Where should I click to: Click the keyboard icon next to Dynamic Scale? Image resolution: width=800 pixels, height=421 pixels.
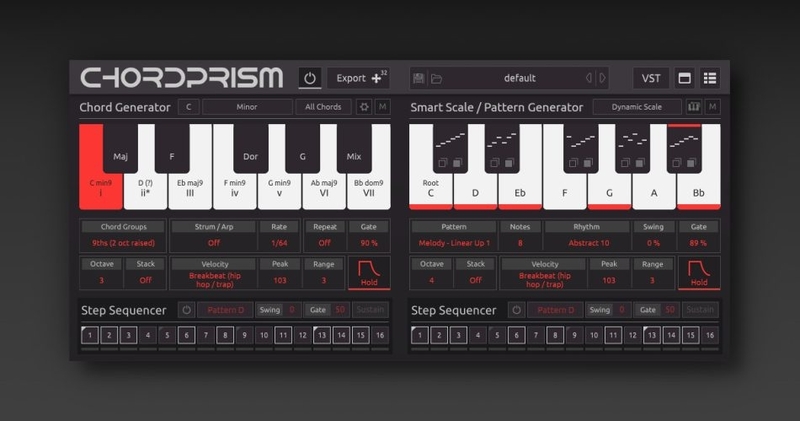tap(693, 107)
